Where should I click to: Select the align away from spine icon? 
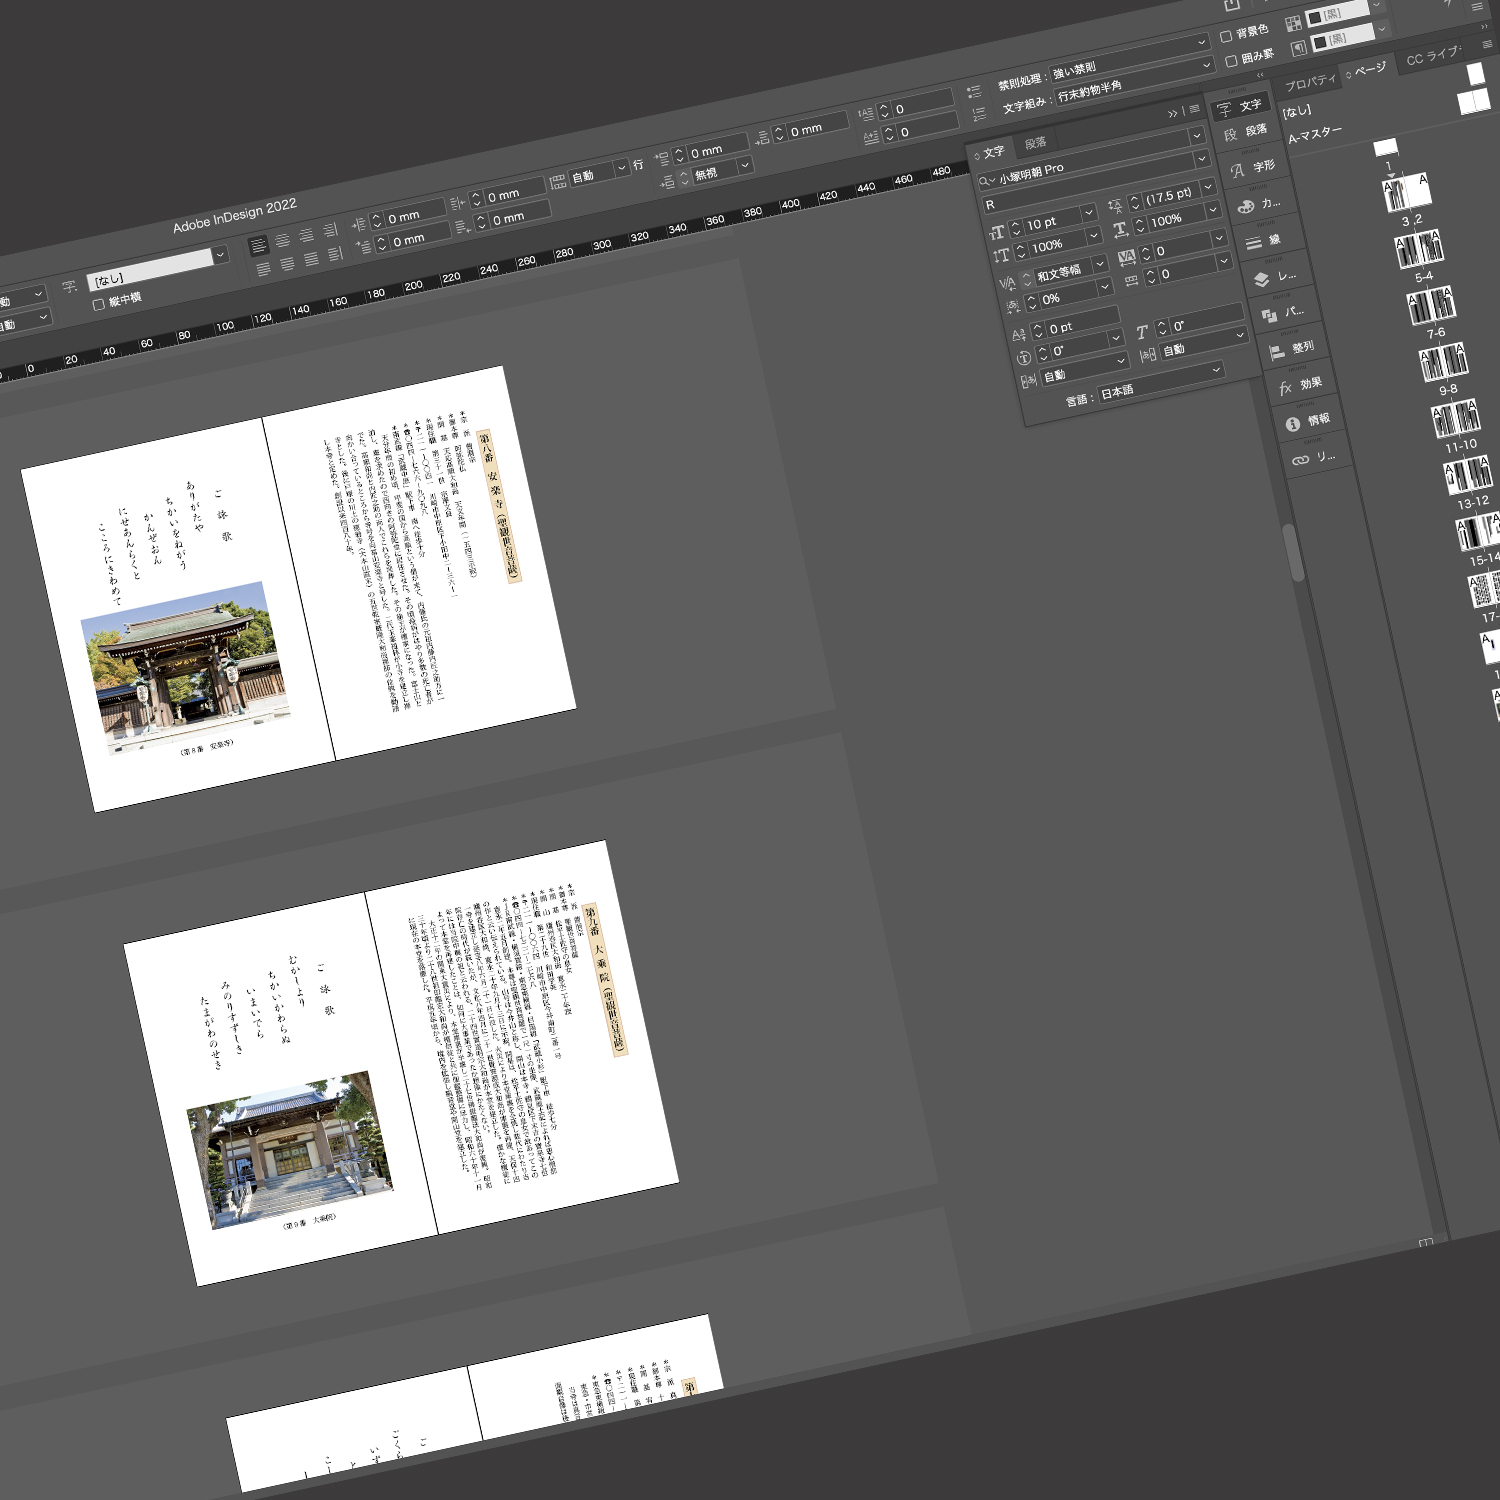click(x=336, y=255)
